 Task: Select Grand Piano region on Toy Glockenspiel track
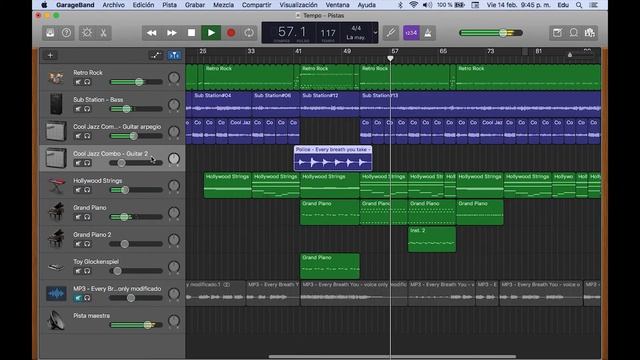(330, 266)
